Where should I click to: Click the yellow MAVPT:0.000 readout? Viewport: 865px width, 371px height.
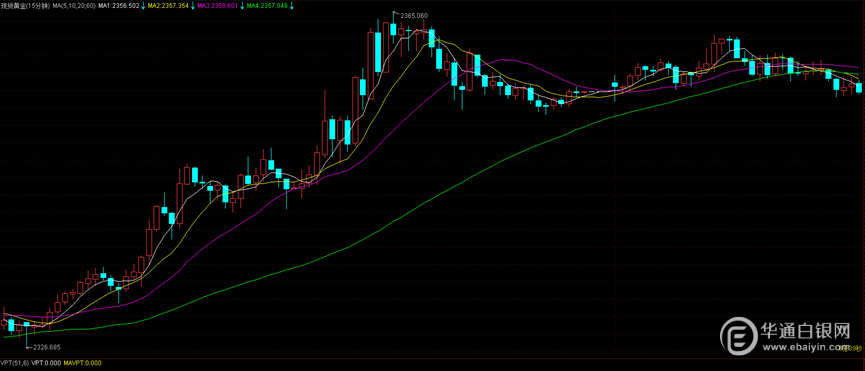coord(83,363)
